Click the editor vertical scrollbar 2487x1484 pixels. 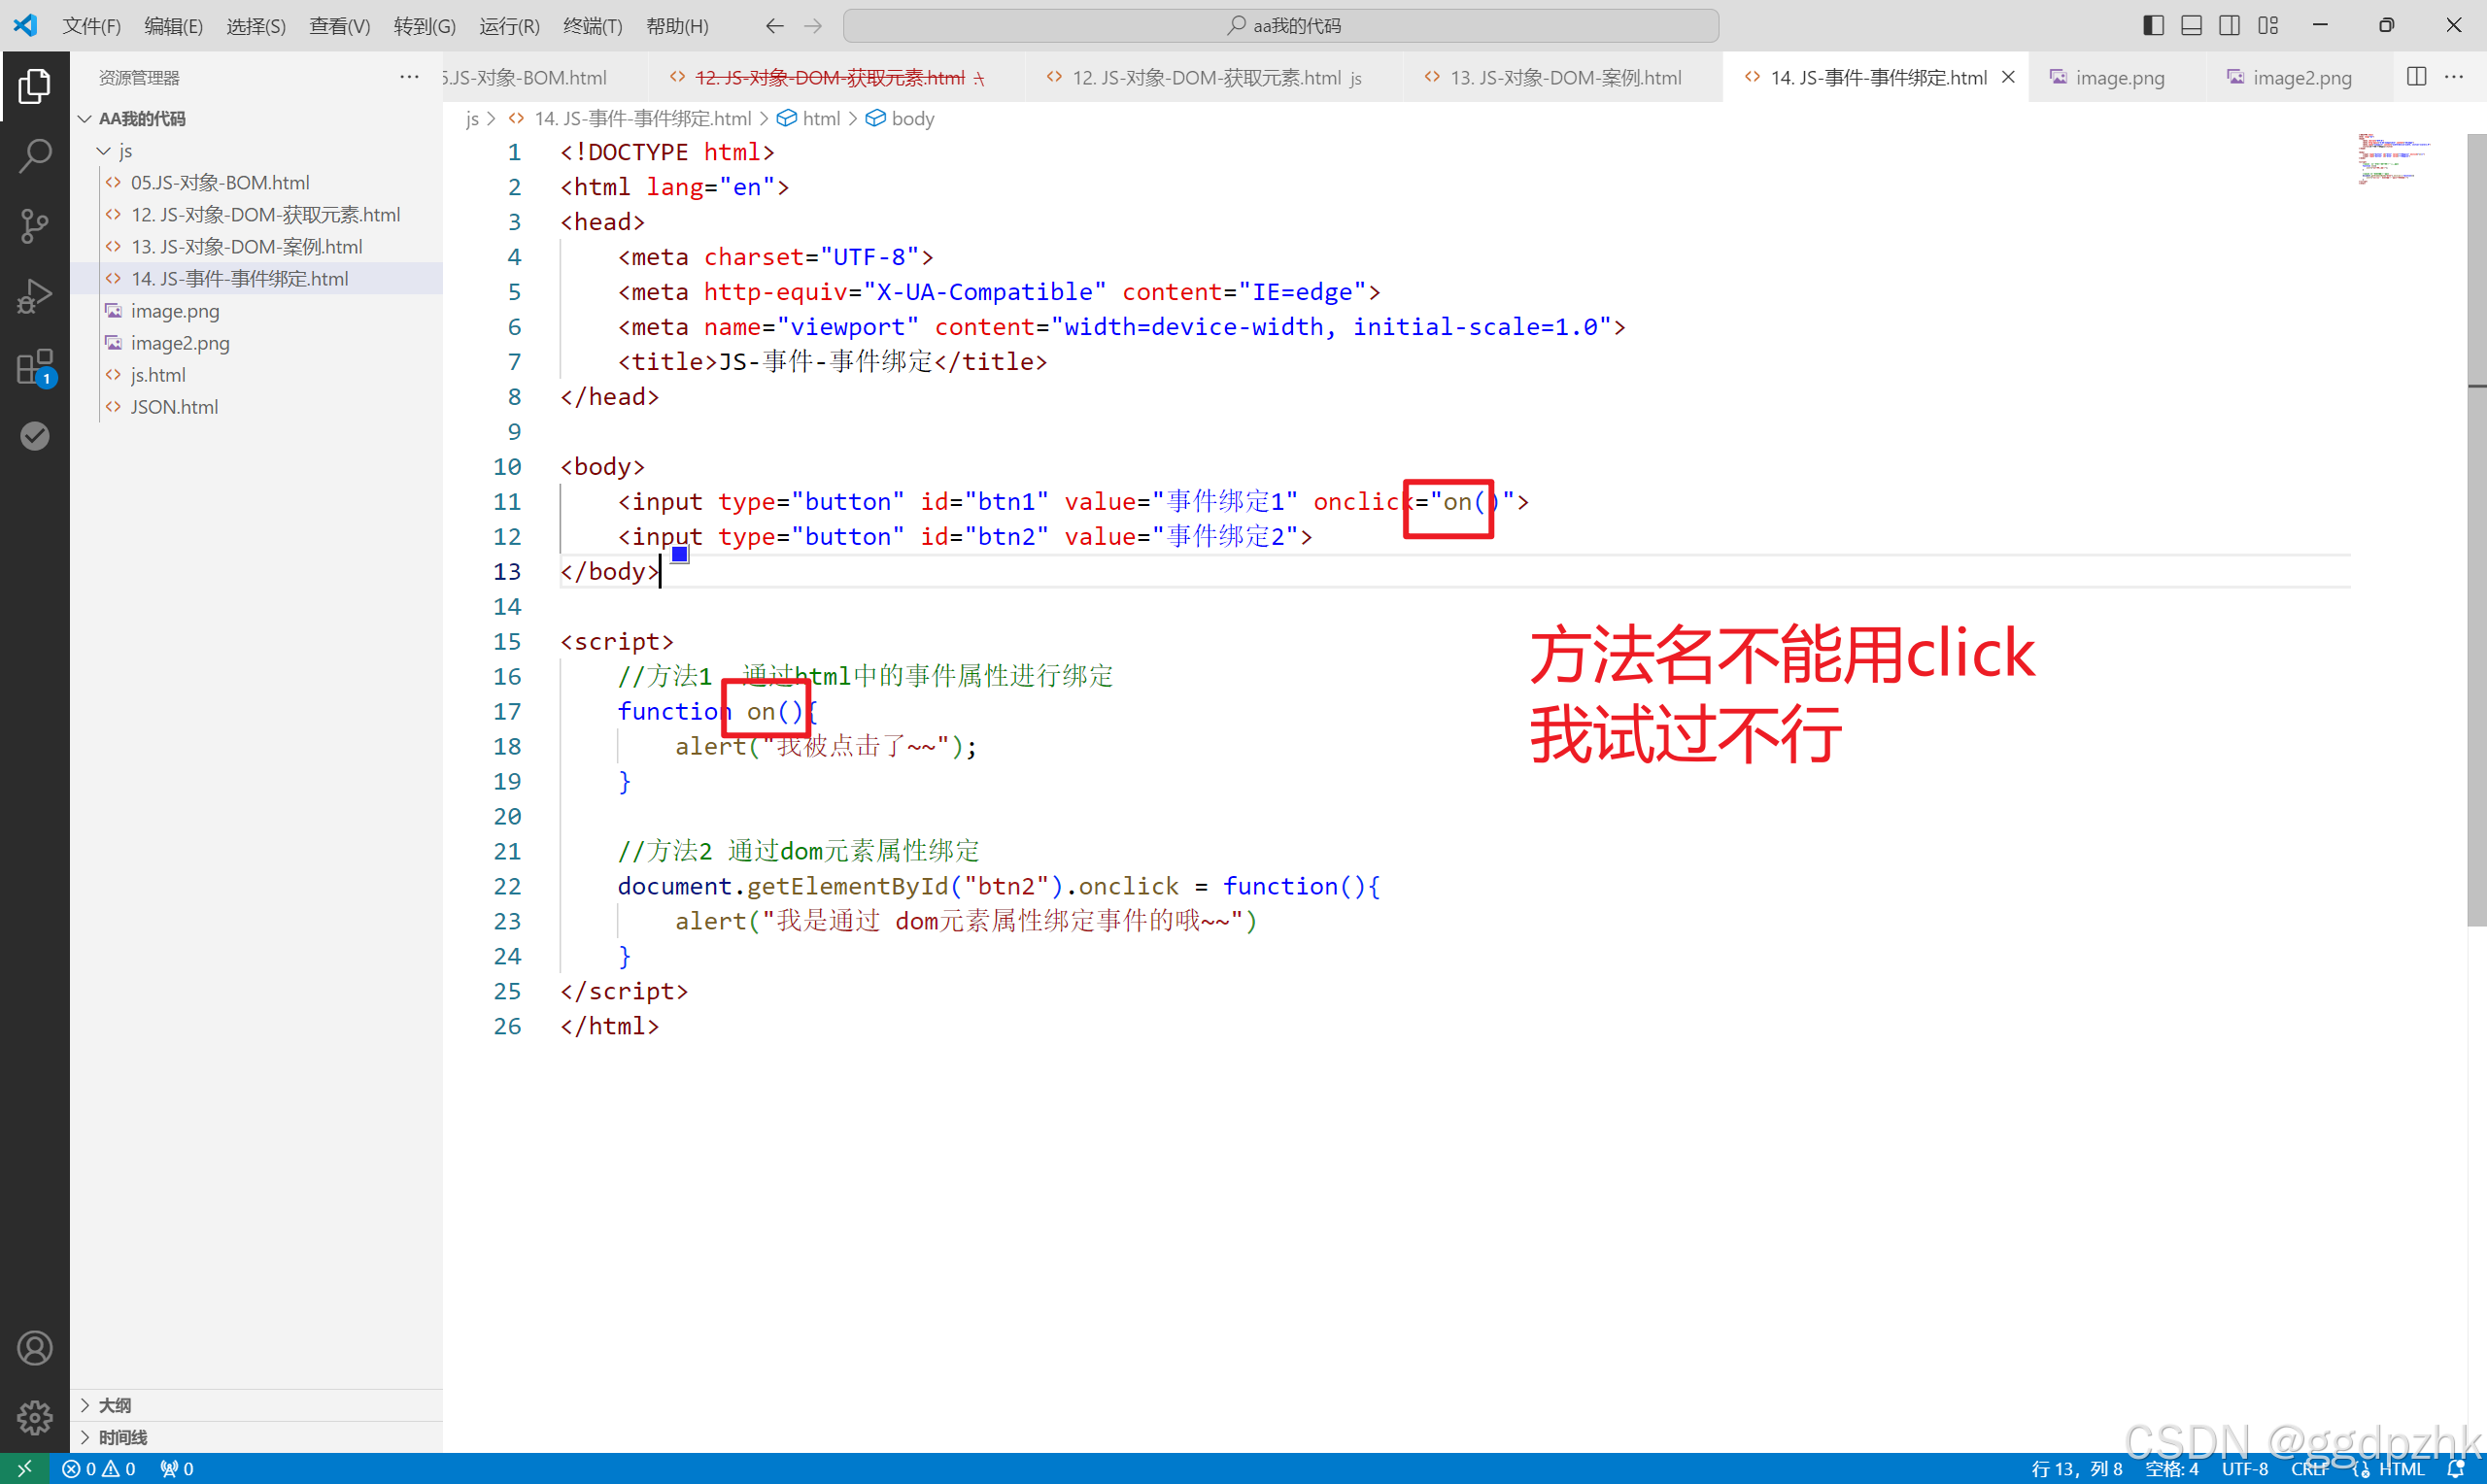tap(2476, 530)
